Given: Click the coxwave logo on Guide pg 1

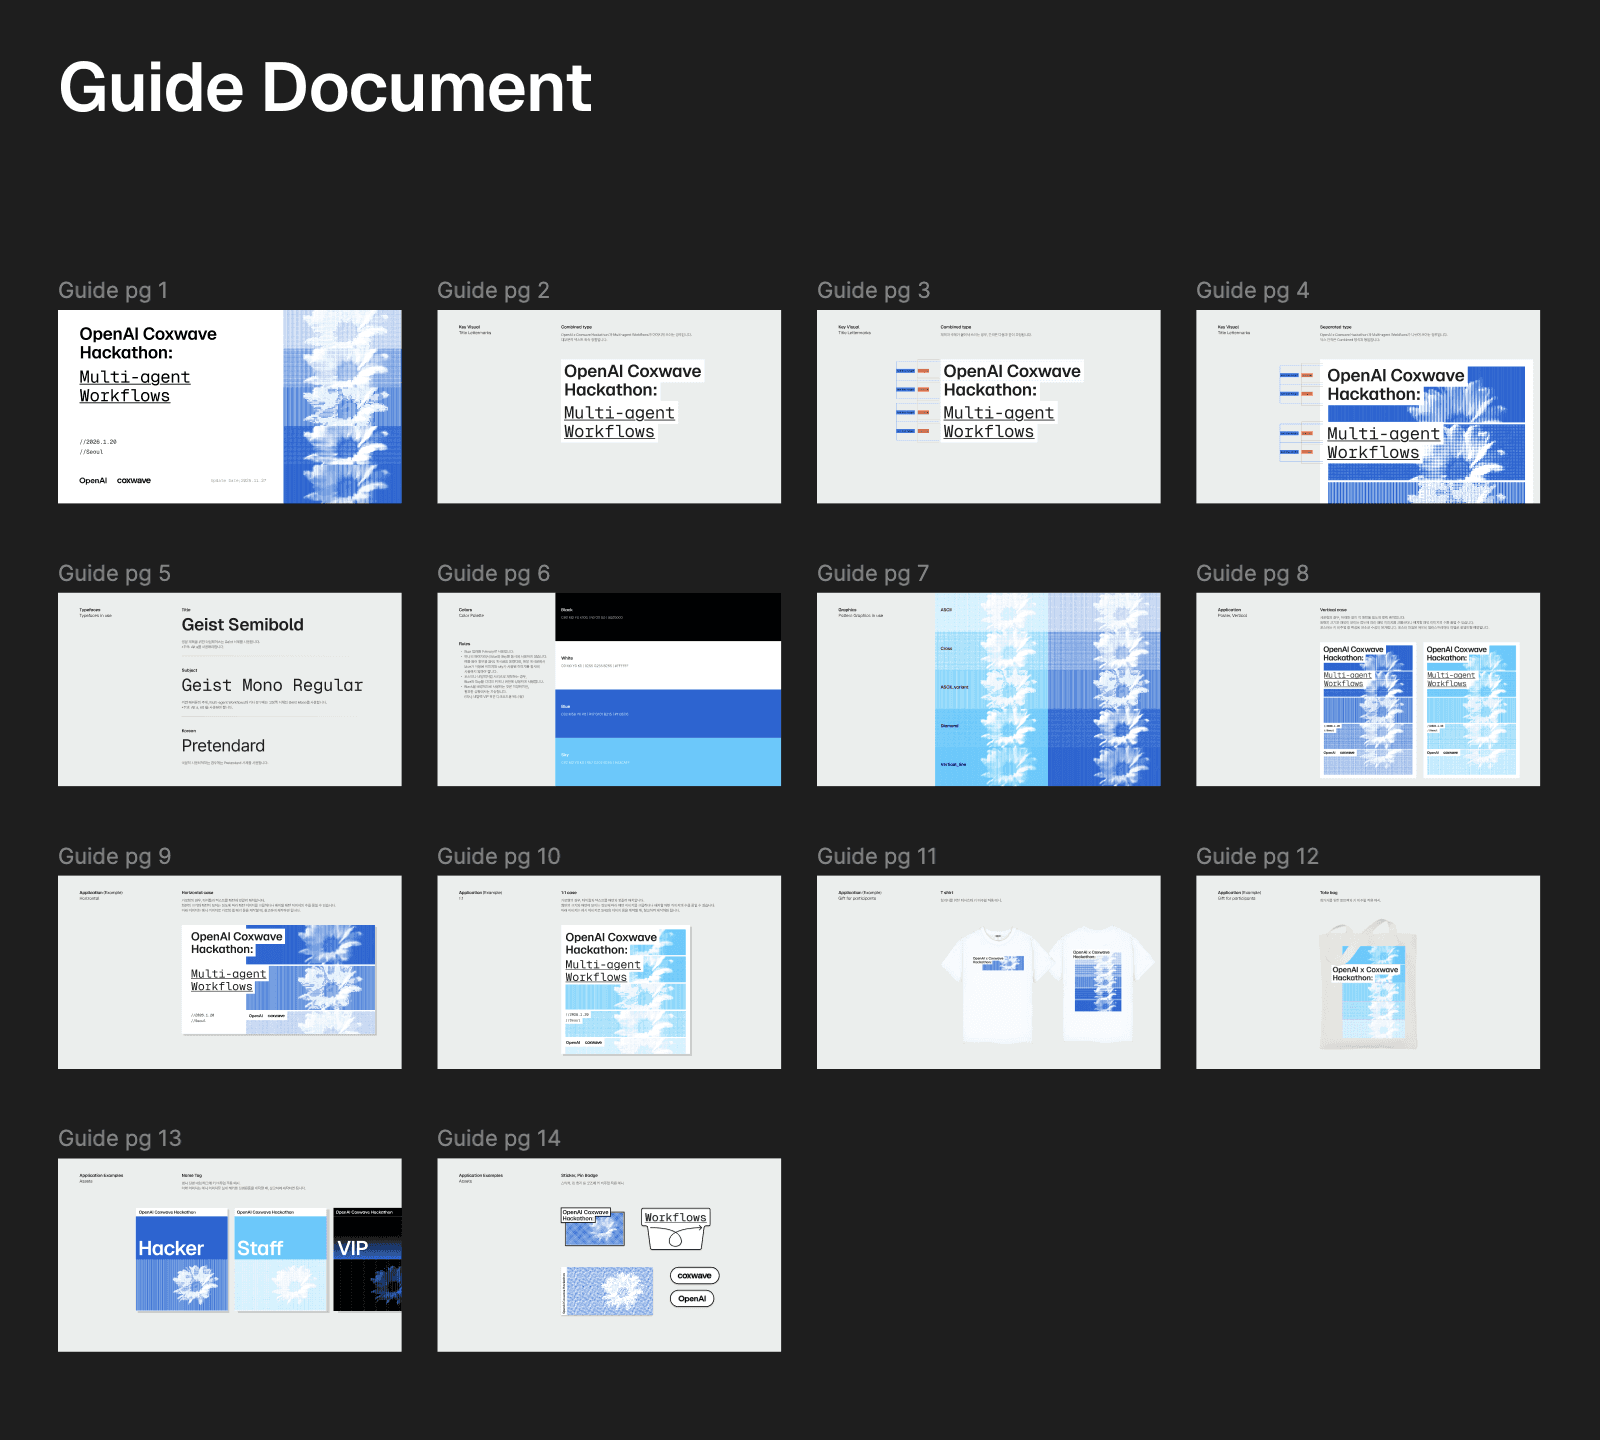Looking at the screenshot, I should tap(134, 481).
